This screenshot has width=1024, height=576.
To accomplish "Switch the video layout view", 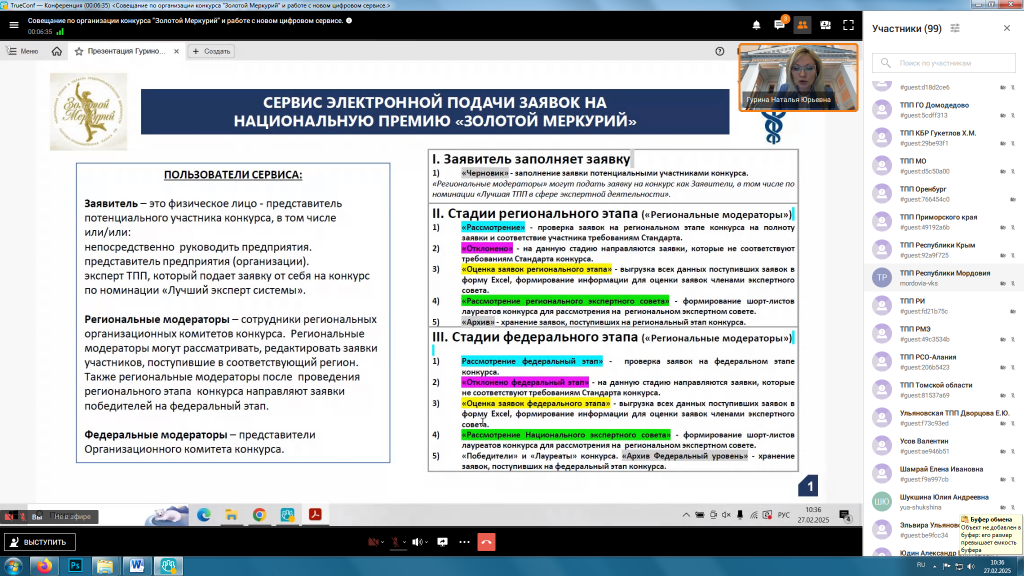I will [x=824, y=25].
